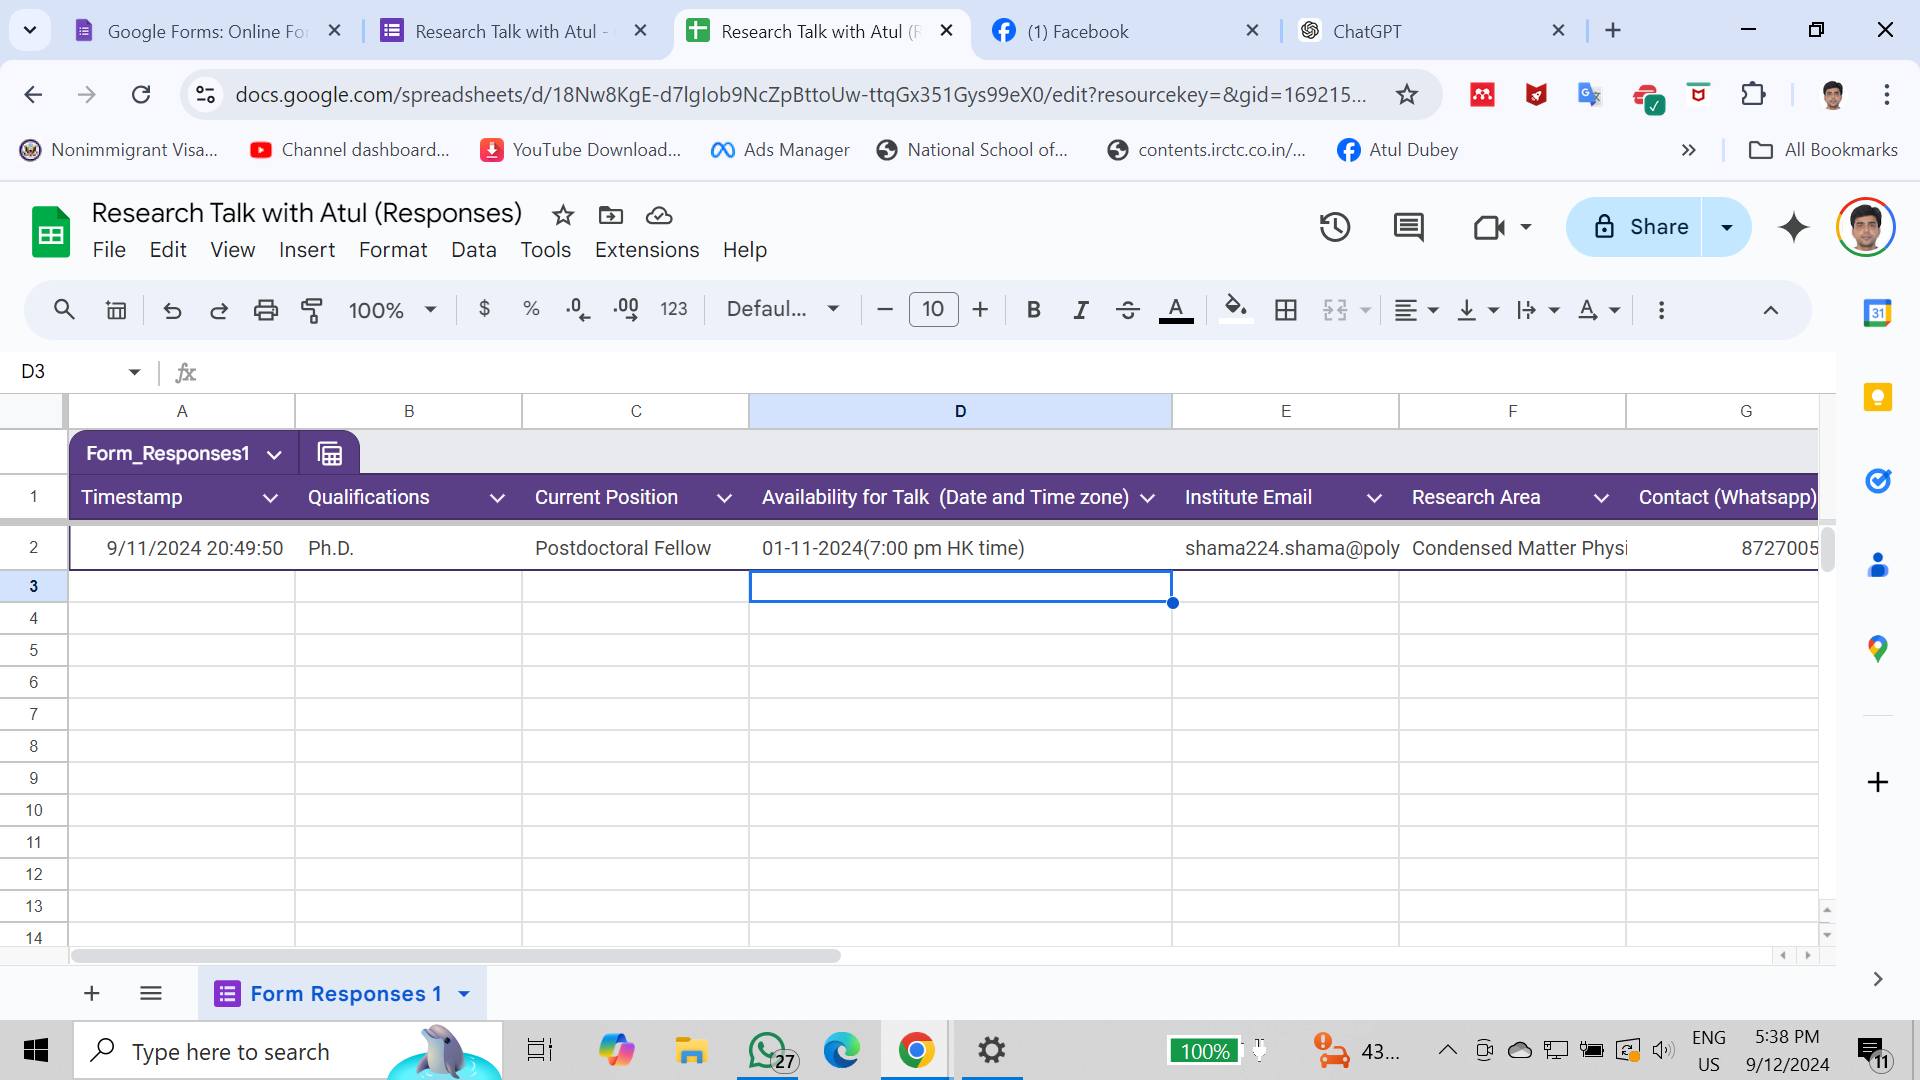Apply currency format with dollar icon
Image resolution: width=1920 pixels, height=1080 pixels.
484,309
